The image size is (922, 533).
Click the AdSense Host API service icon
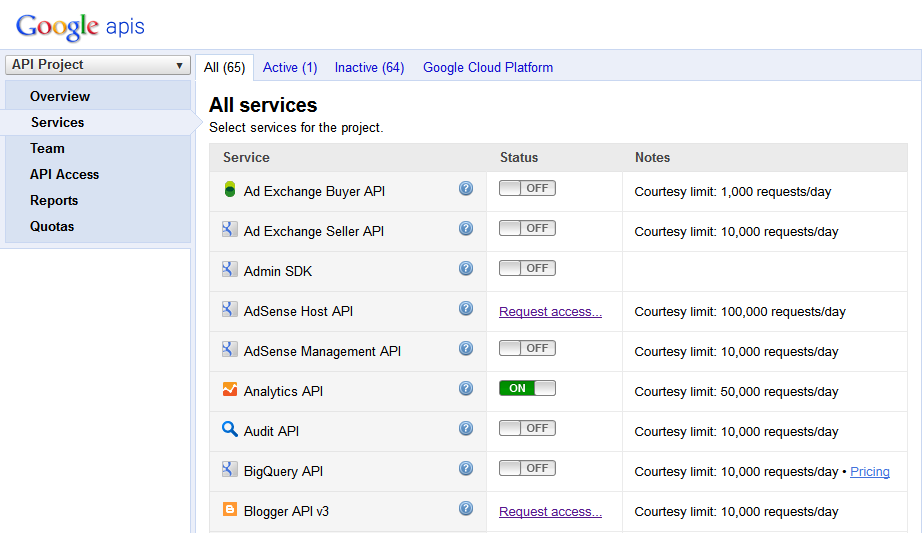[229, 309]
